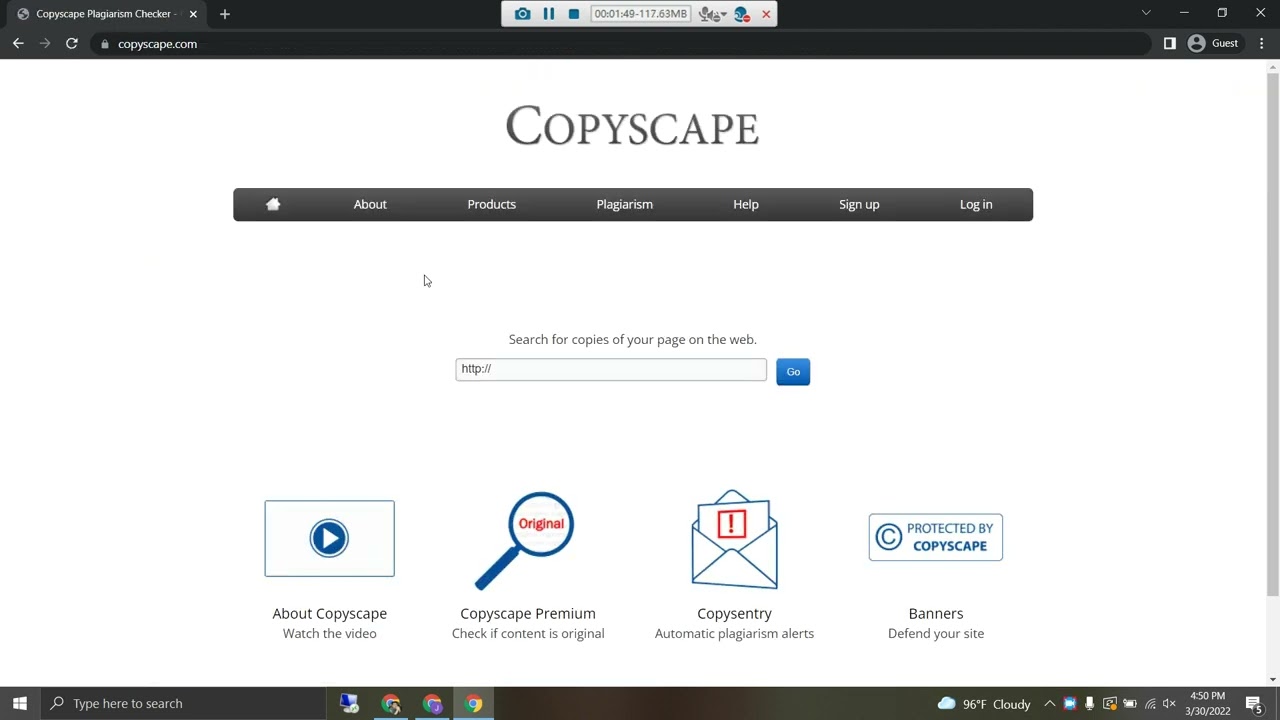Viewport: 1280px width, 720px height.
Task: Click the Copysentry envelope icon
Action: coord(734,539)
